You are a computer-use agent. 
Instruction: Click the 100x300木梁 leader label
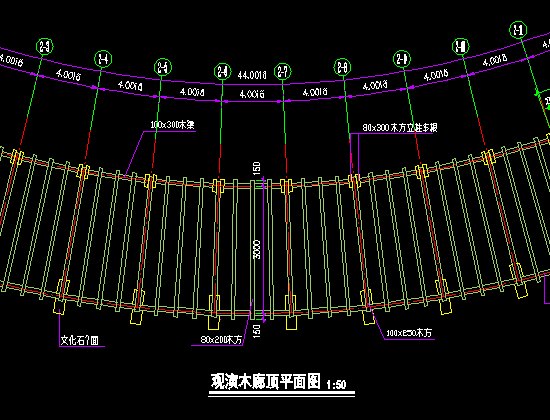[172, 125]
